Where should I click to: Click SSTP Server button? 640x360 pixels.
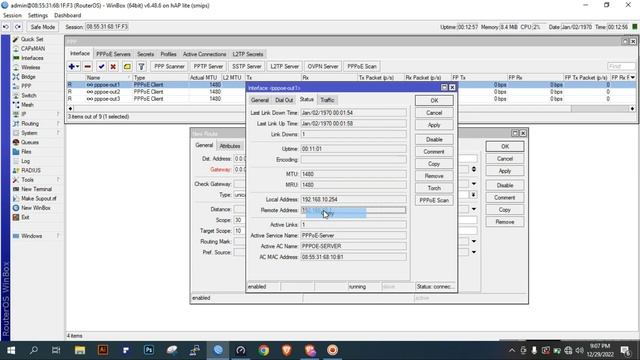[x=247, y=67]
